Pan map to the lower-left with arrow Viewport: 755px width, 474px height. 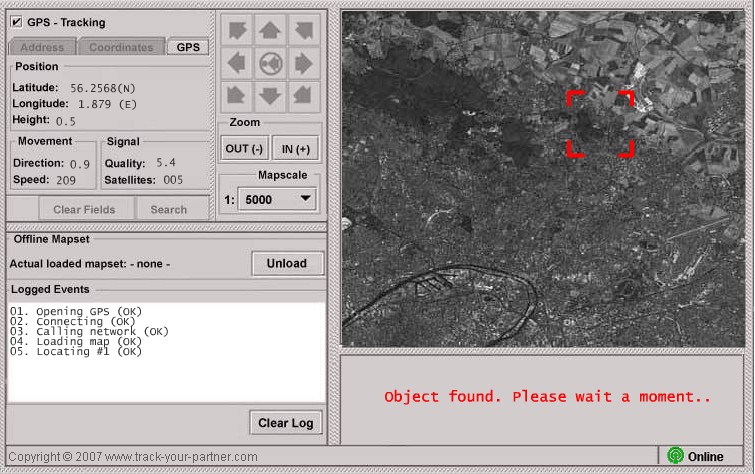[237, 97]
